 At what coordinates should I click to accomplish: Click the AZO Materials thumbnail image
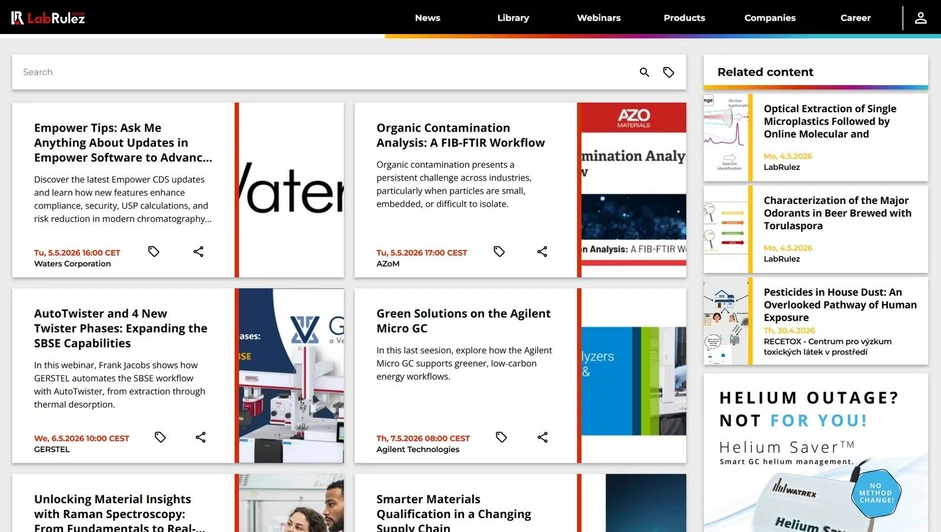click(634, 190)
